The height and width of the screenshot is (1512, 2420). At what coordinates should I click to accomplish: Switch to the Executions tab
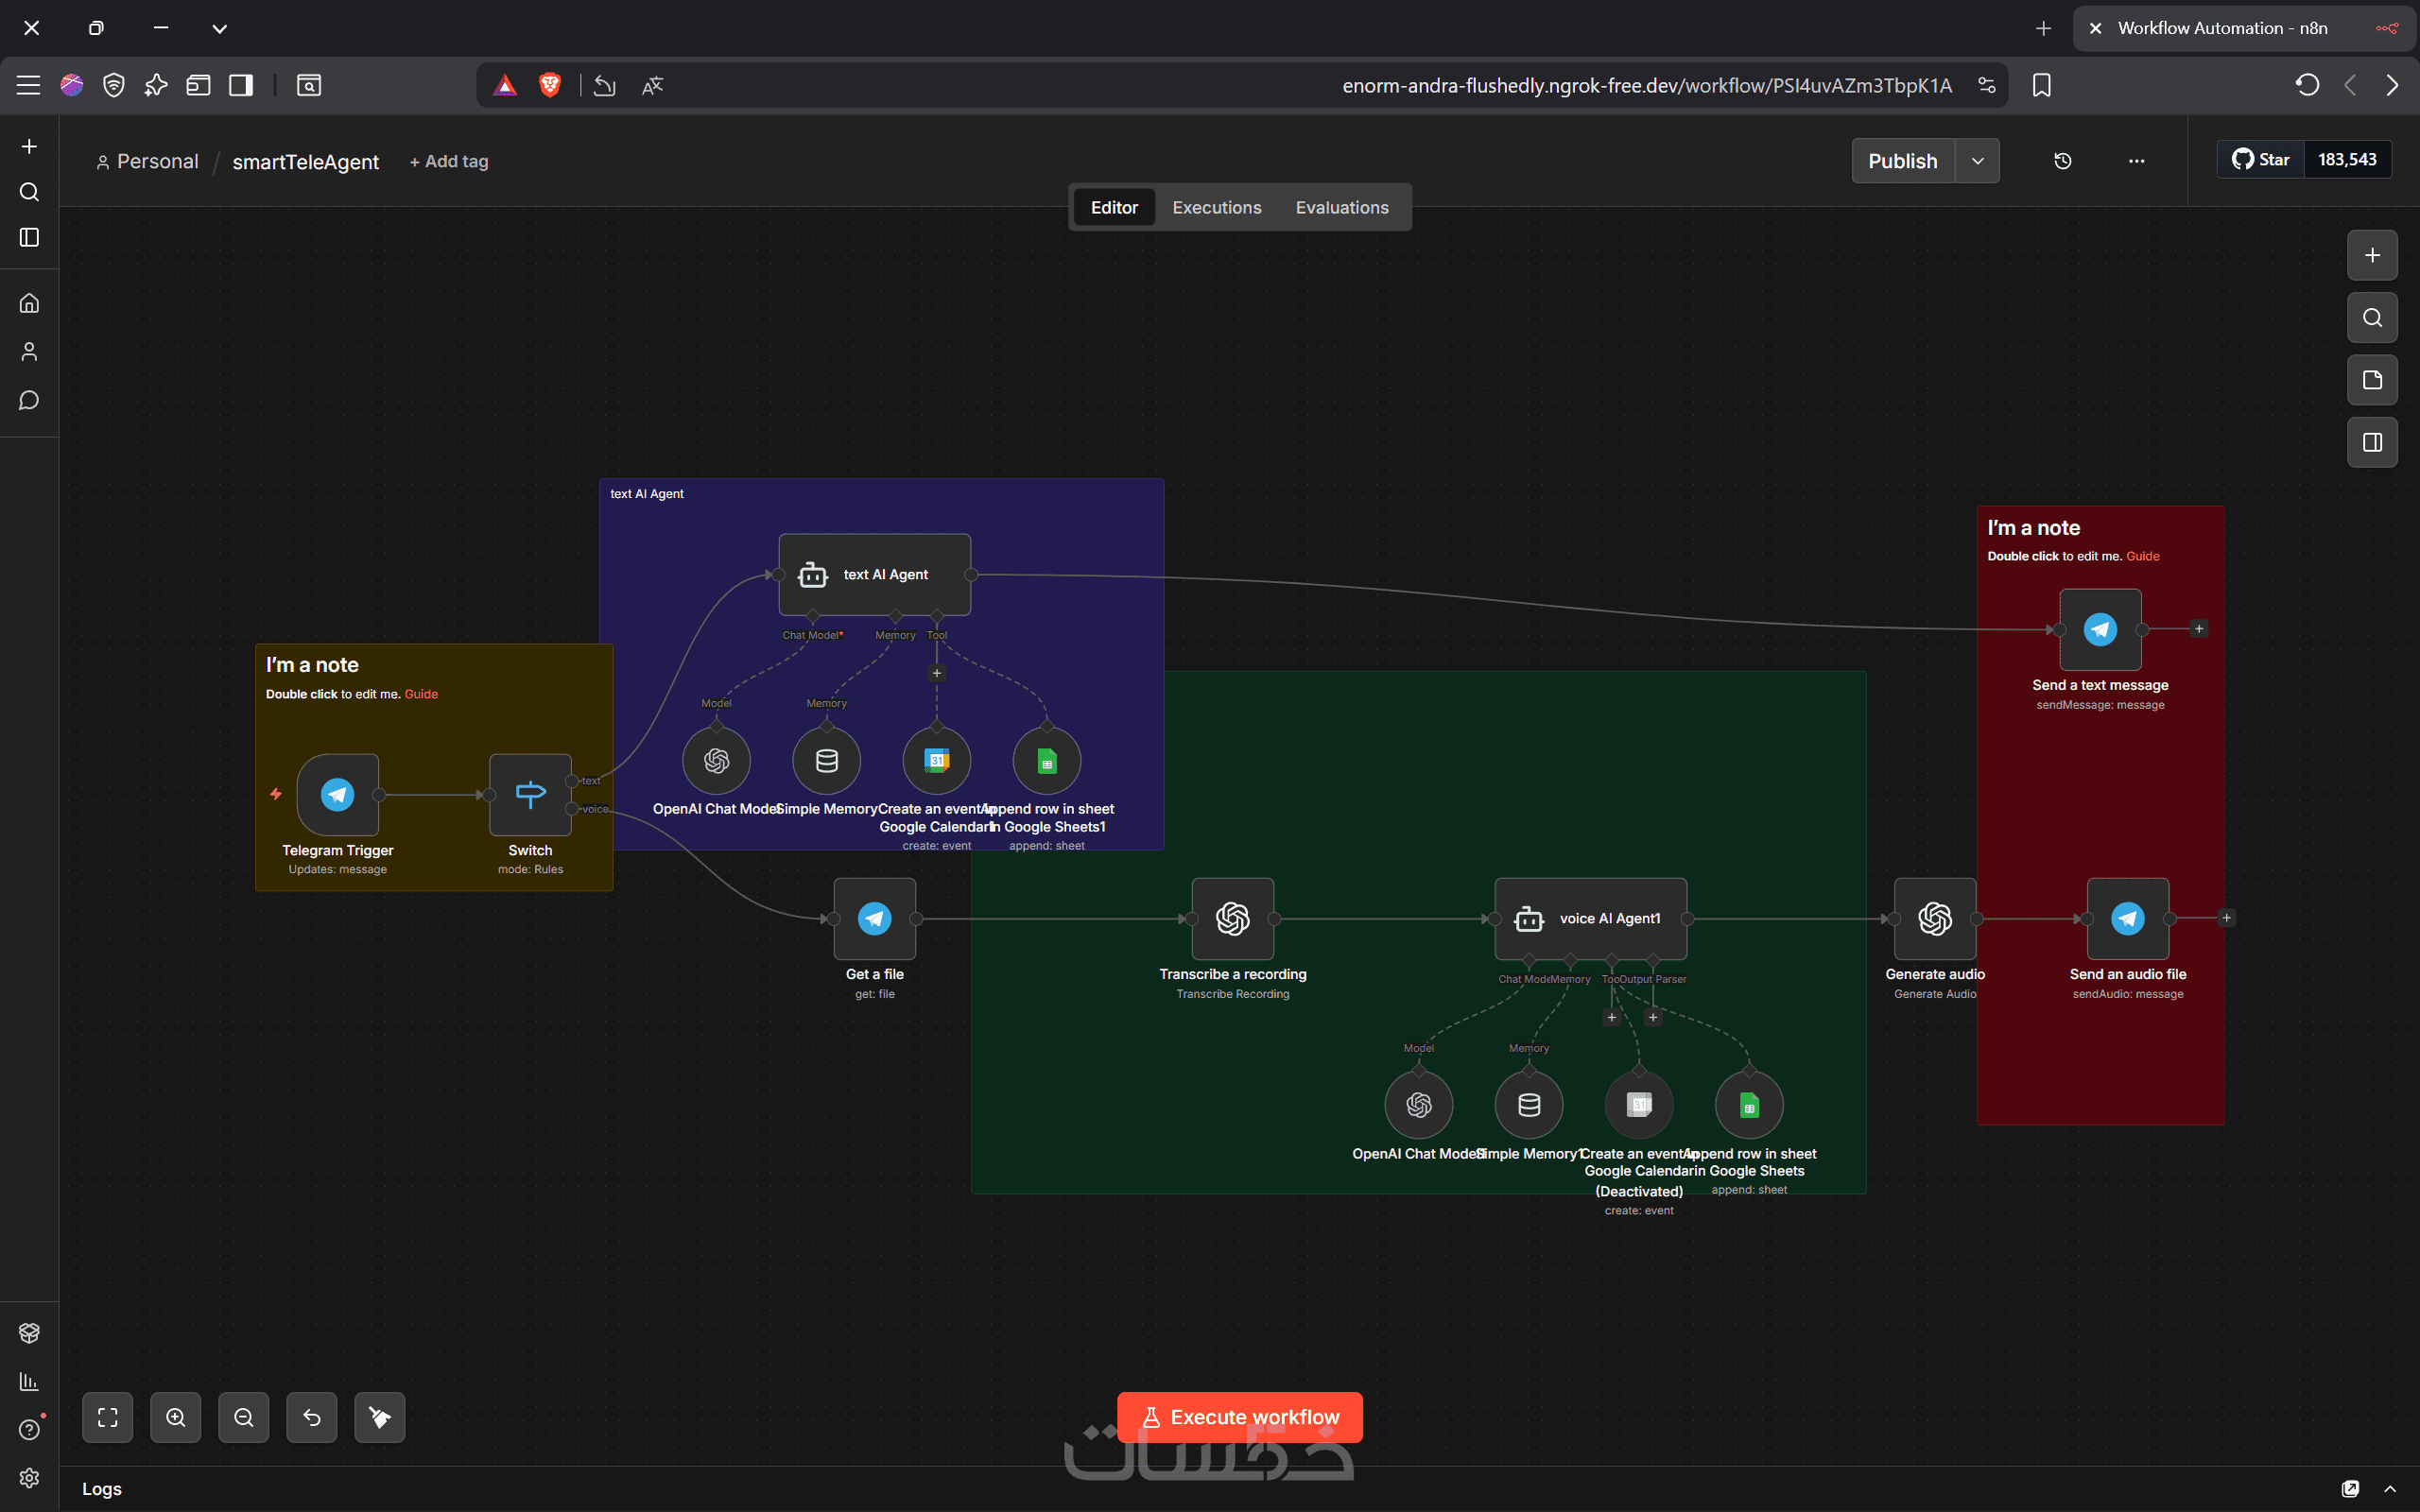point(1216,207)
